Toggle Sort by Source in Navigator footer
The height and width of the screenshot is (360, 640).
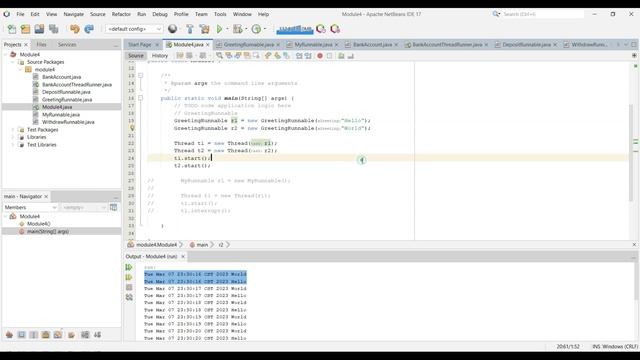click(x=97, y=335)
